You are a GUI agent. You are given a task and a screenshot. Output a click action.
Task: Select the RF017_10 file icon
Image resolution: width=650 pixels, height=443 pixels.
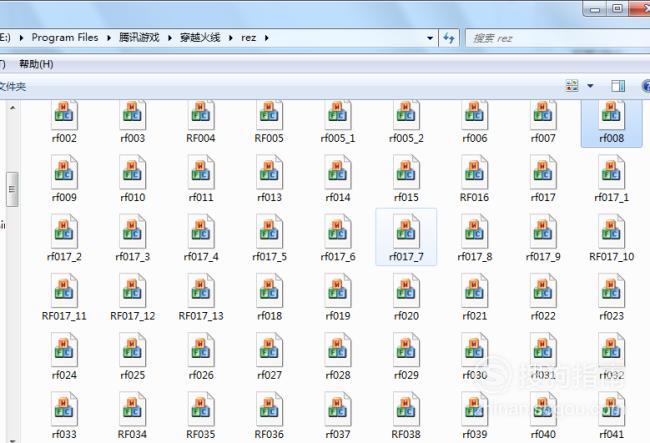(x=611, y=231)
